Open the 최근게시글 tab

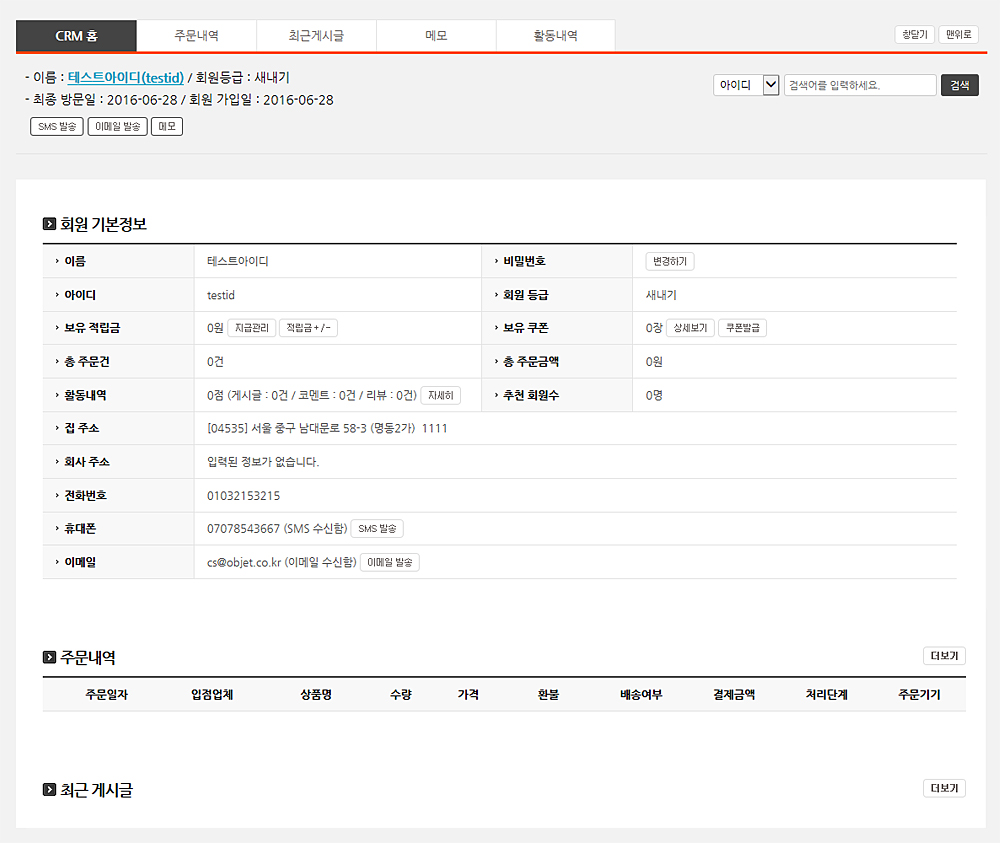coord(316,35)
